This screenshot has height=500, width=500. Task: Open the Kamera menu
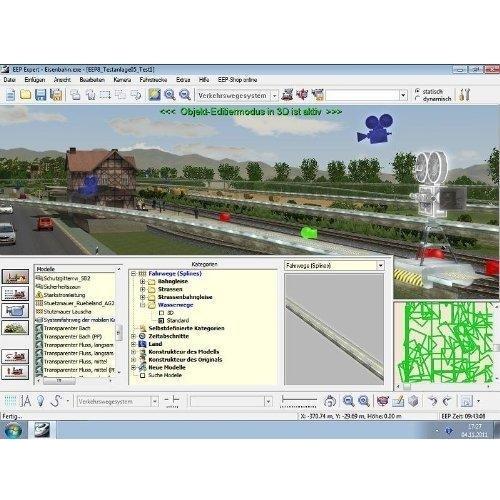(x=122, y=80)
